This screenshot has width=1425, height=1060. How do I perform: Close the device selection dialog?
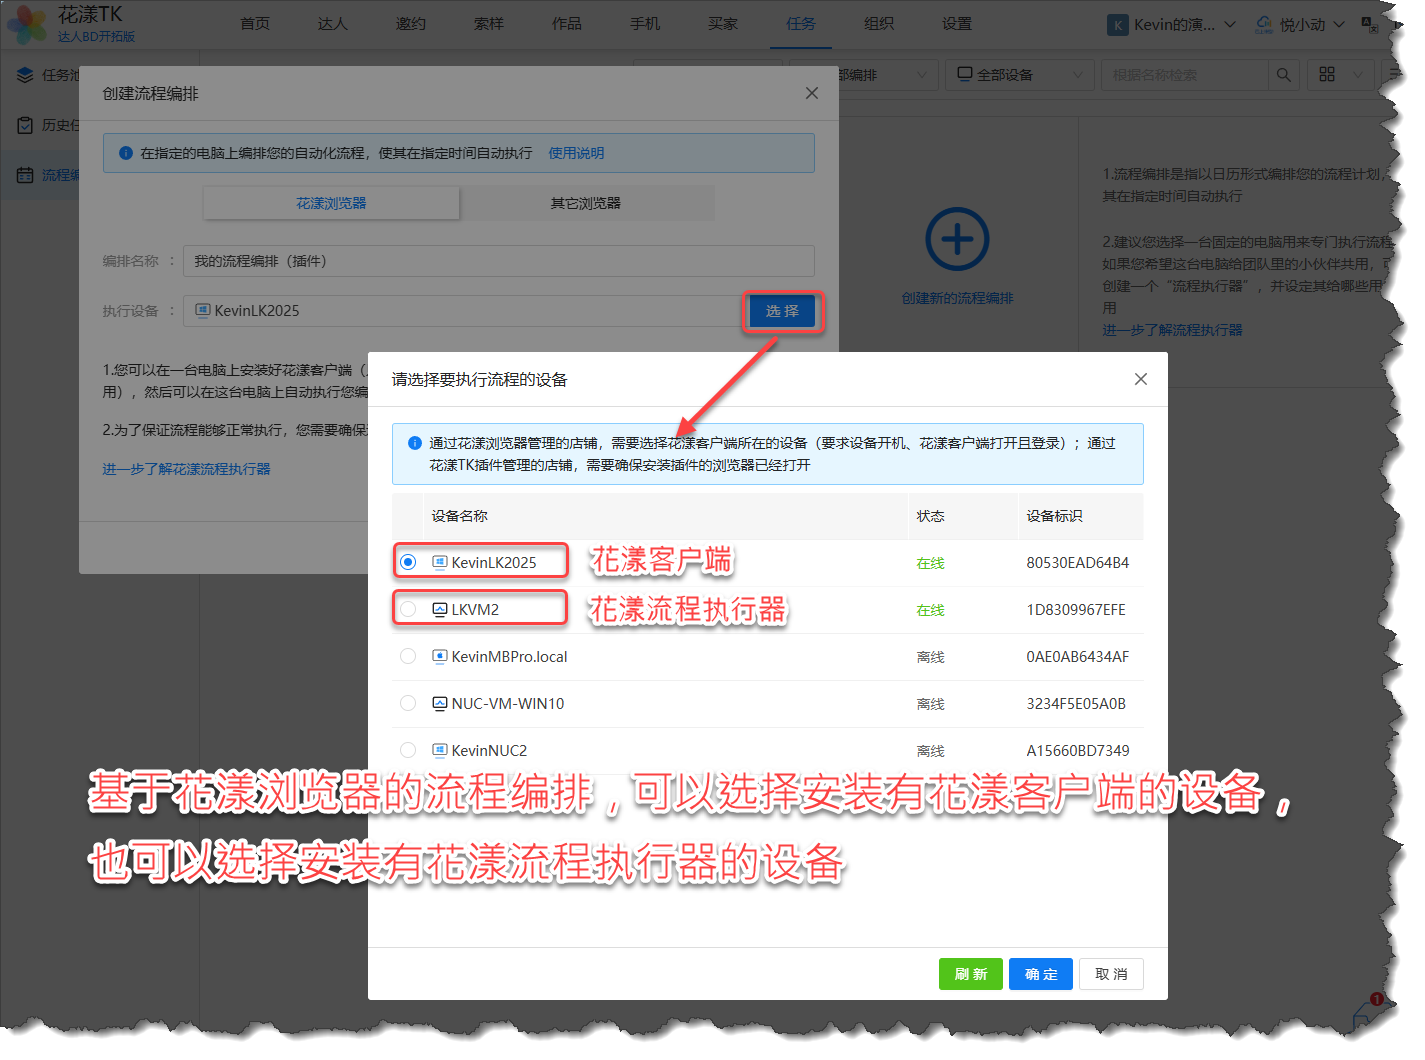pyautogui.click(x=1140, y=379)
